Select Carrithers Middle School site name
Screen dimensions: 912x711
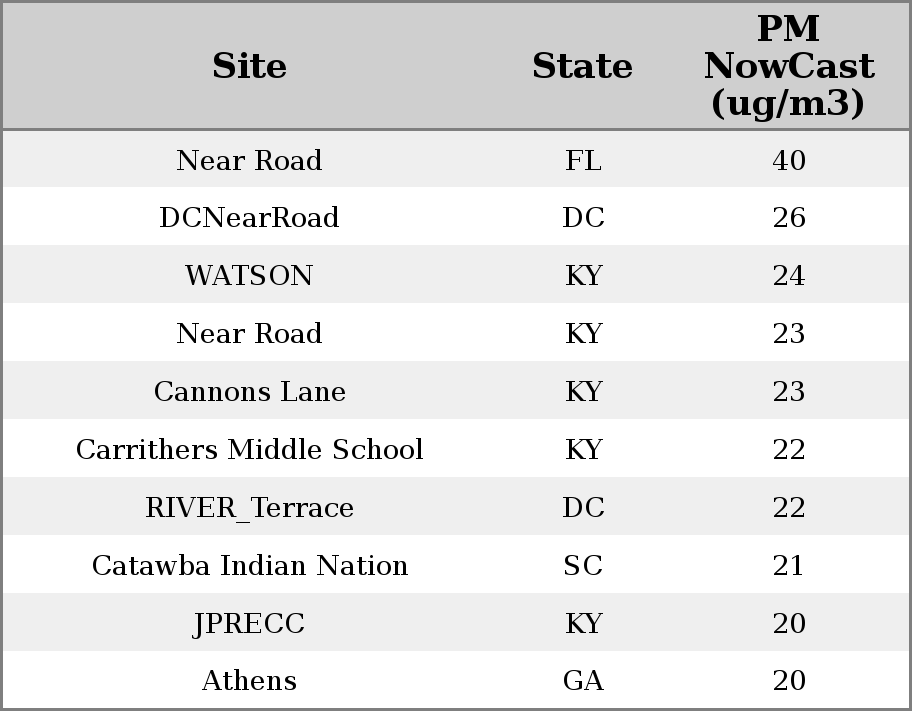click(x=249, y=449)
